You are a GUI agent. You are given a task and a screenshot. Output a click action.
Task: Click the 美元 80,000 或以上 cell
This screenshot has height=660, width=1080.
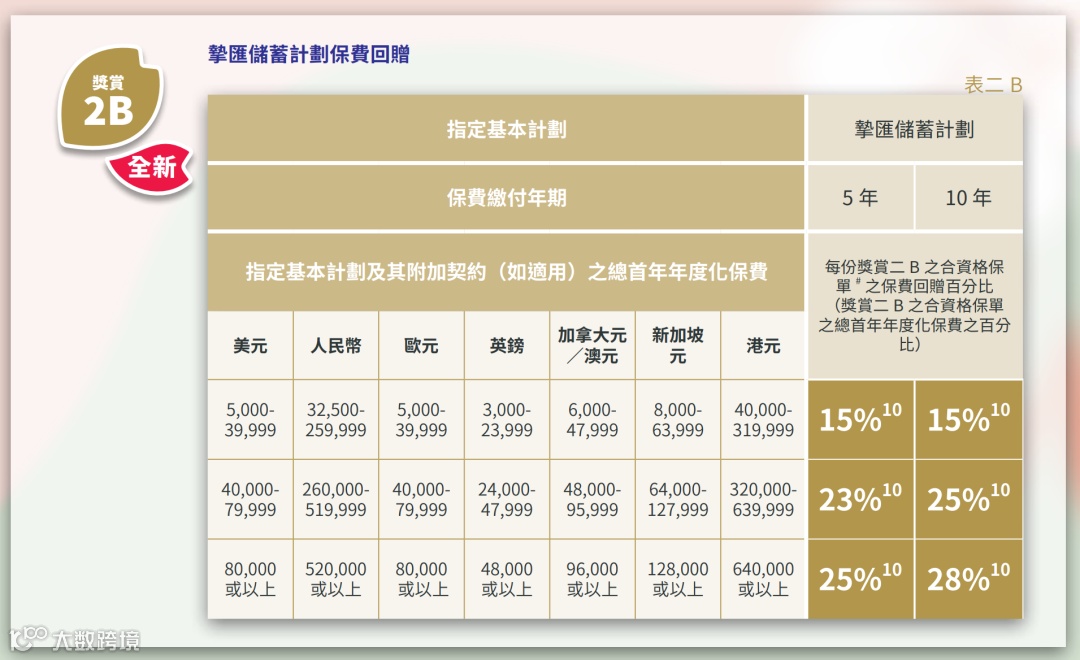click(x=250, y=579)
